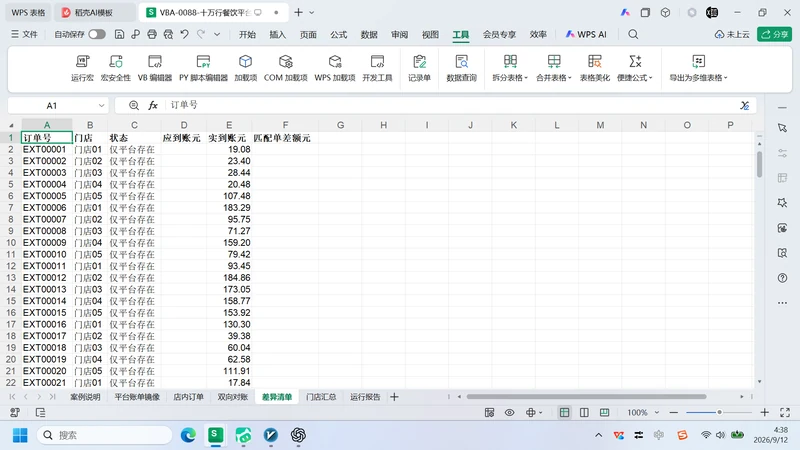
Task: Open WPS AI button
Action: tap(586, 34)
